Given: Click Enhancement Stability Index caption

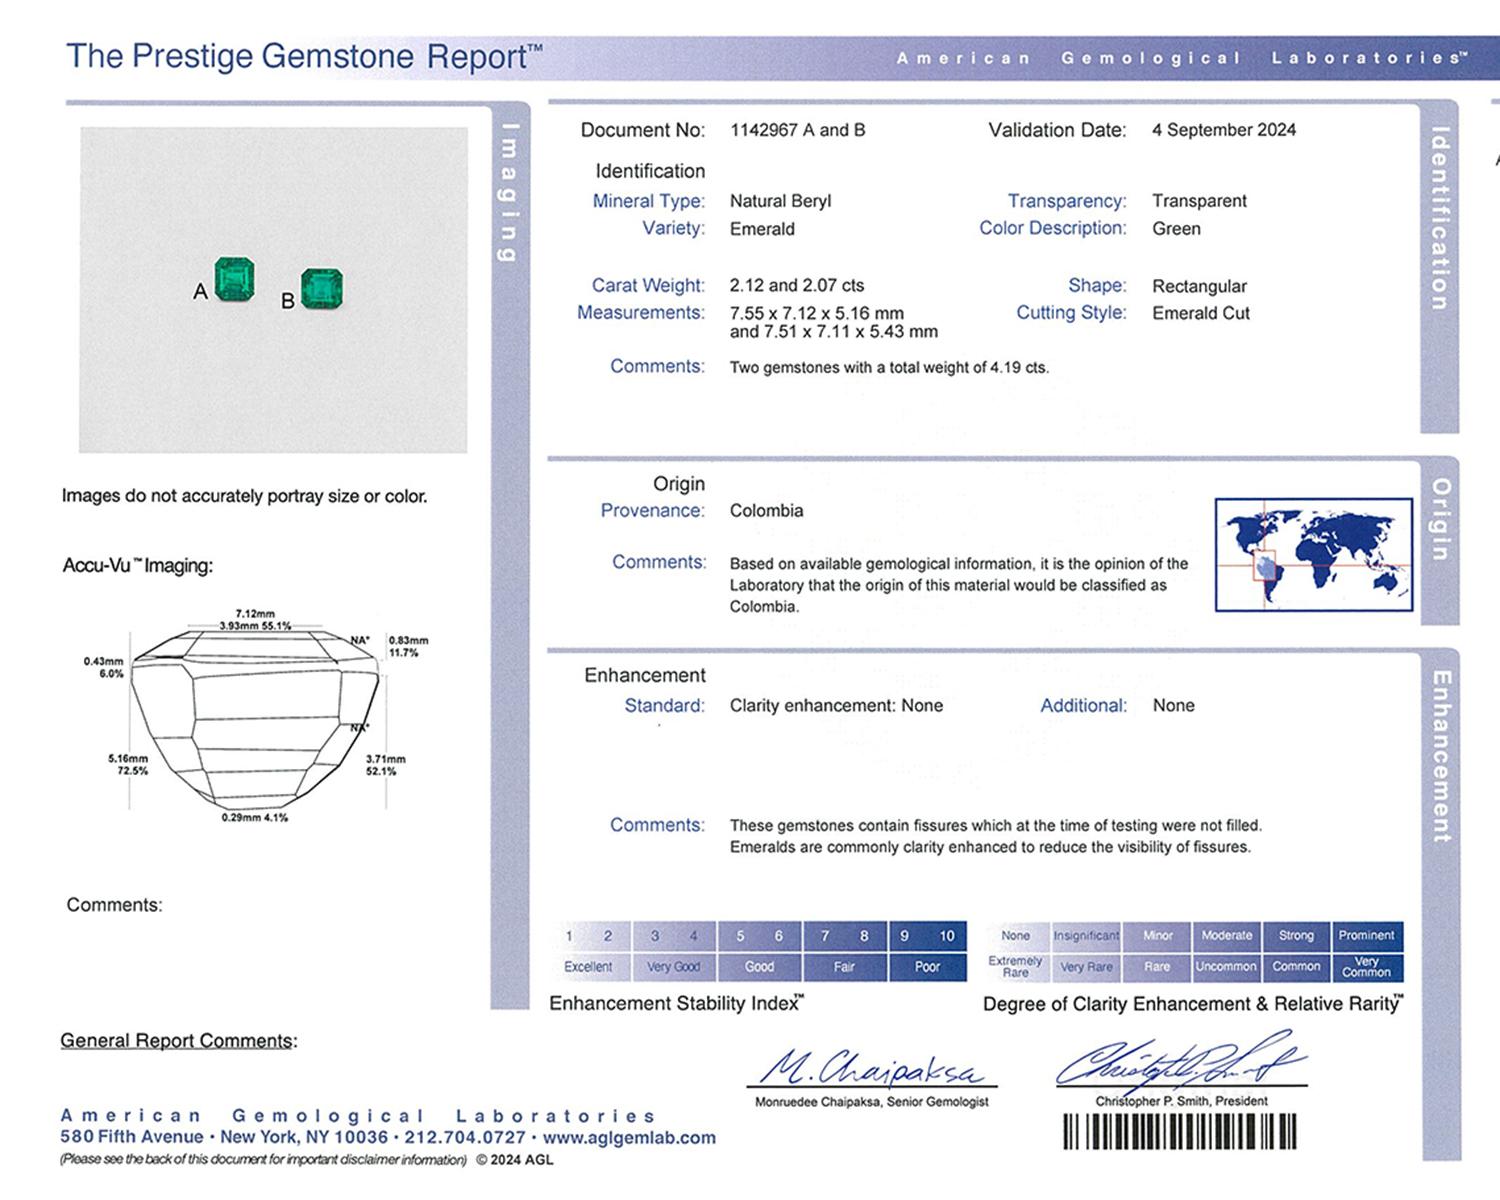Looking at the screenshot, I should tap(676, 1003).
